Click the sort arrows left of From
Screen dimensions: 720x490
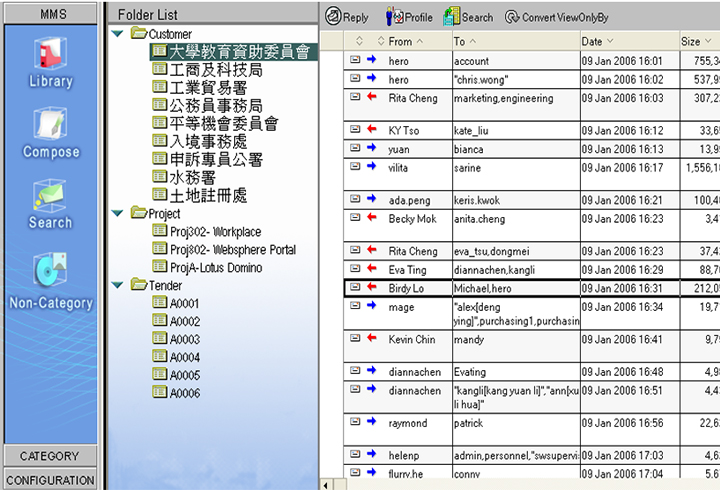coord(381,41)
